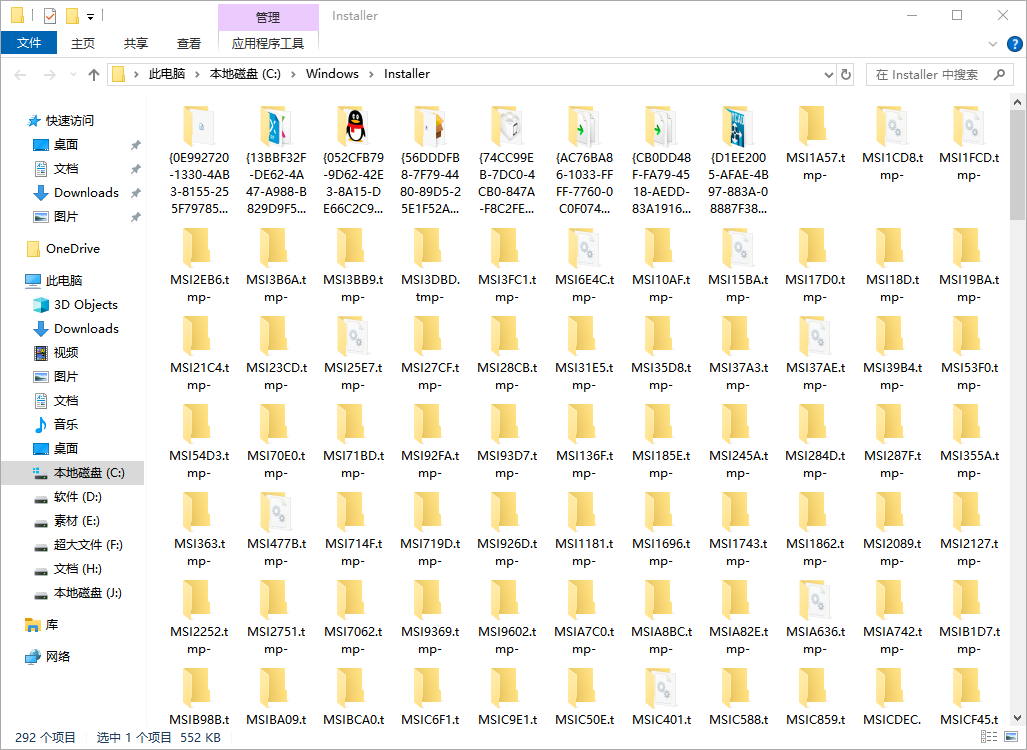Open the {AC76BA86 folder with green arrow
Screen dimensions: 1027x750
pos(584,126)
